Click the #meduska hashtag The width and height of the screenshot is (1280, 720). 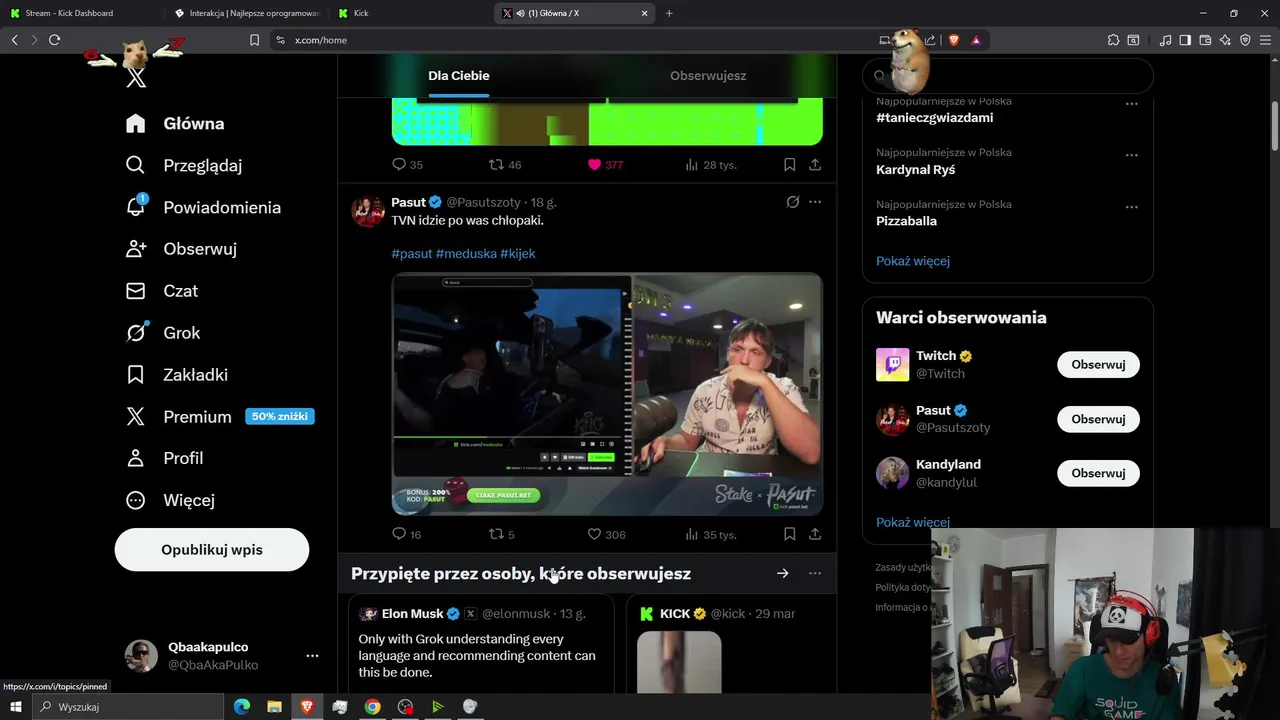click(x=466, y=254)
